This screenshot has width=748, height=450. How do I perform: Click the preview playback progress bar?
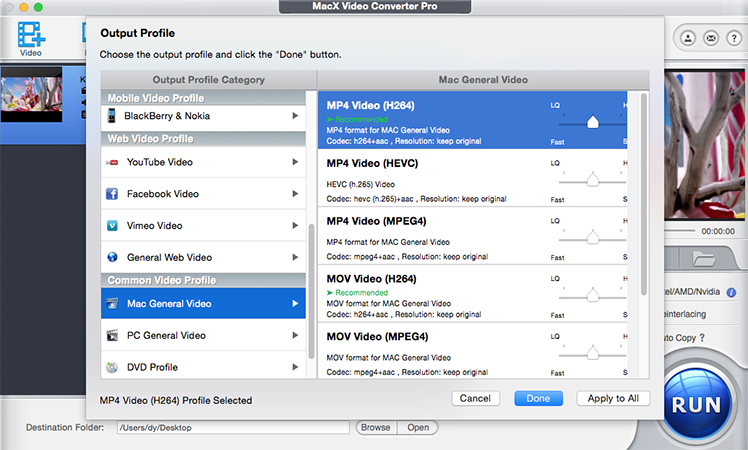point(680,231)
